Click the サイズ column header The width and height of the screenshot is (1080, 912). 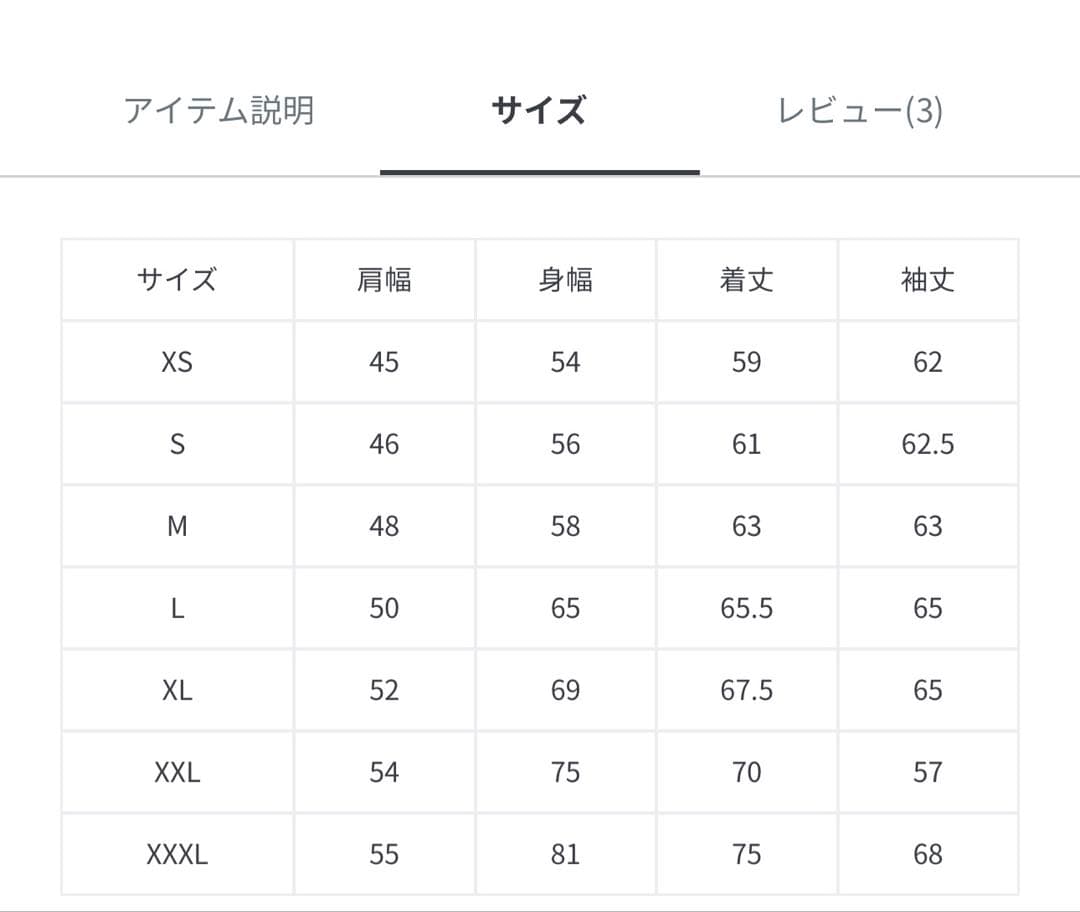tap(176, 280)
